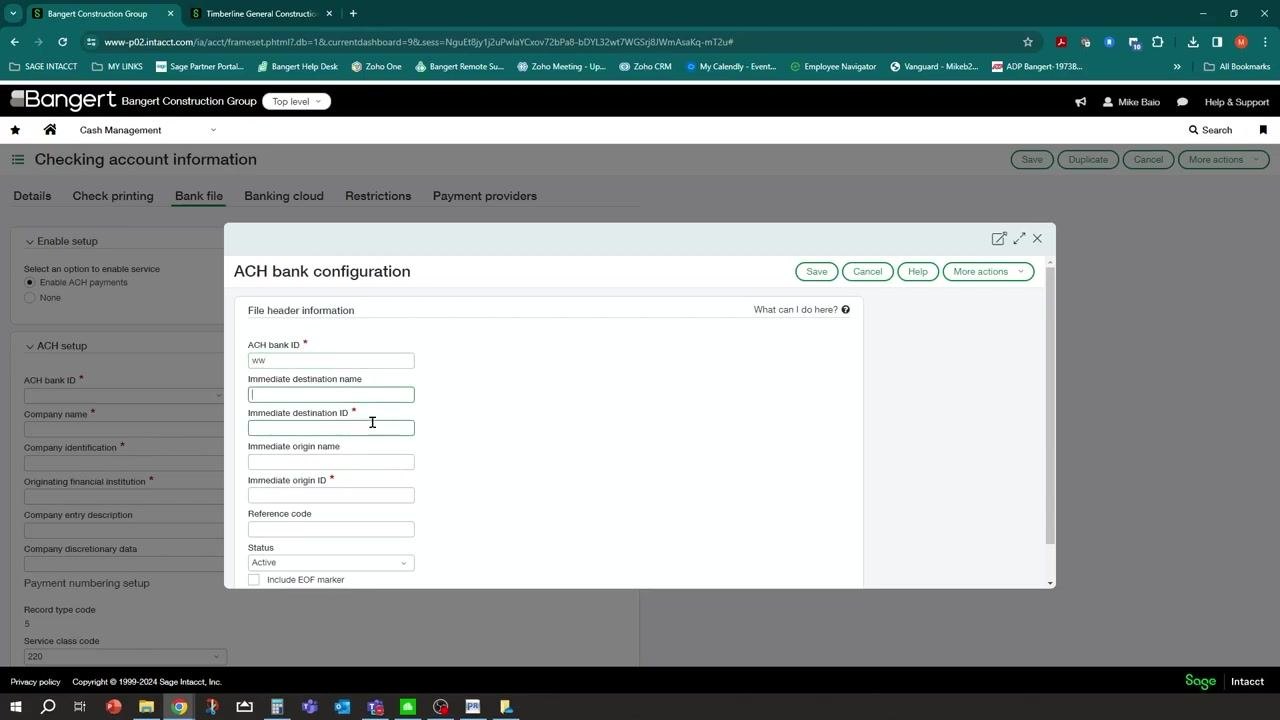1280x720 pixels.
Task: Open More actions dropdown in ACH dialog
Action: coord(988,272)
